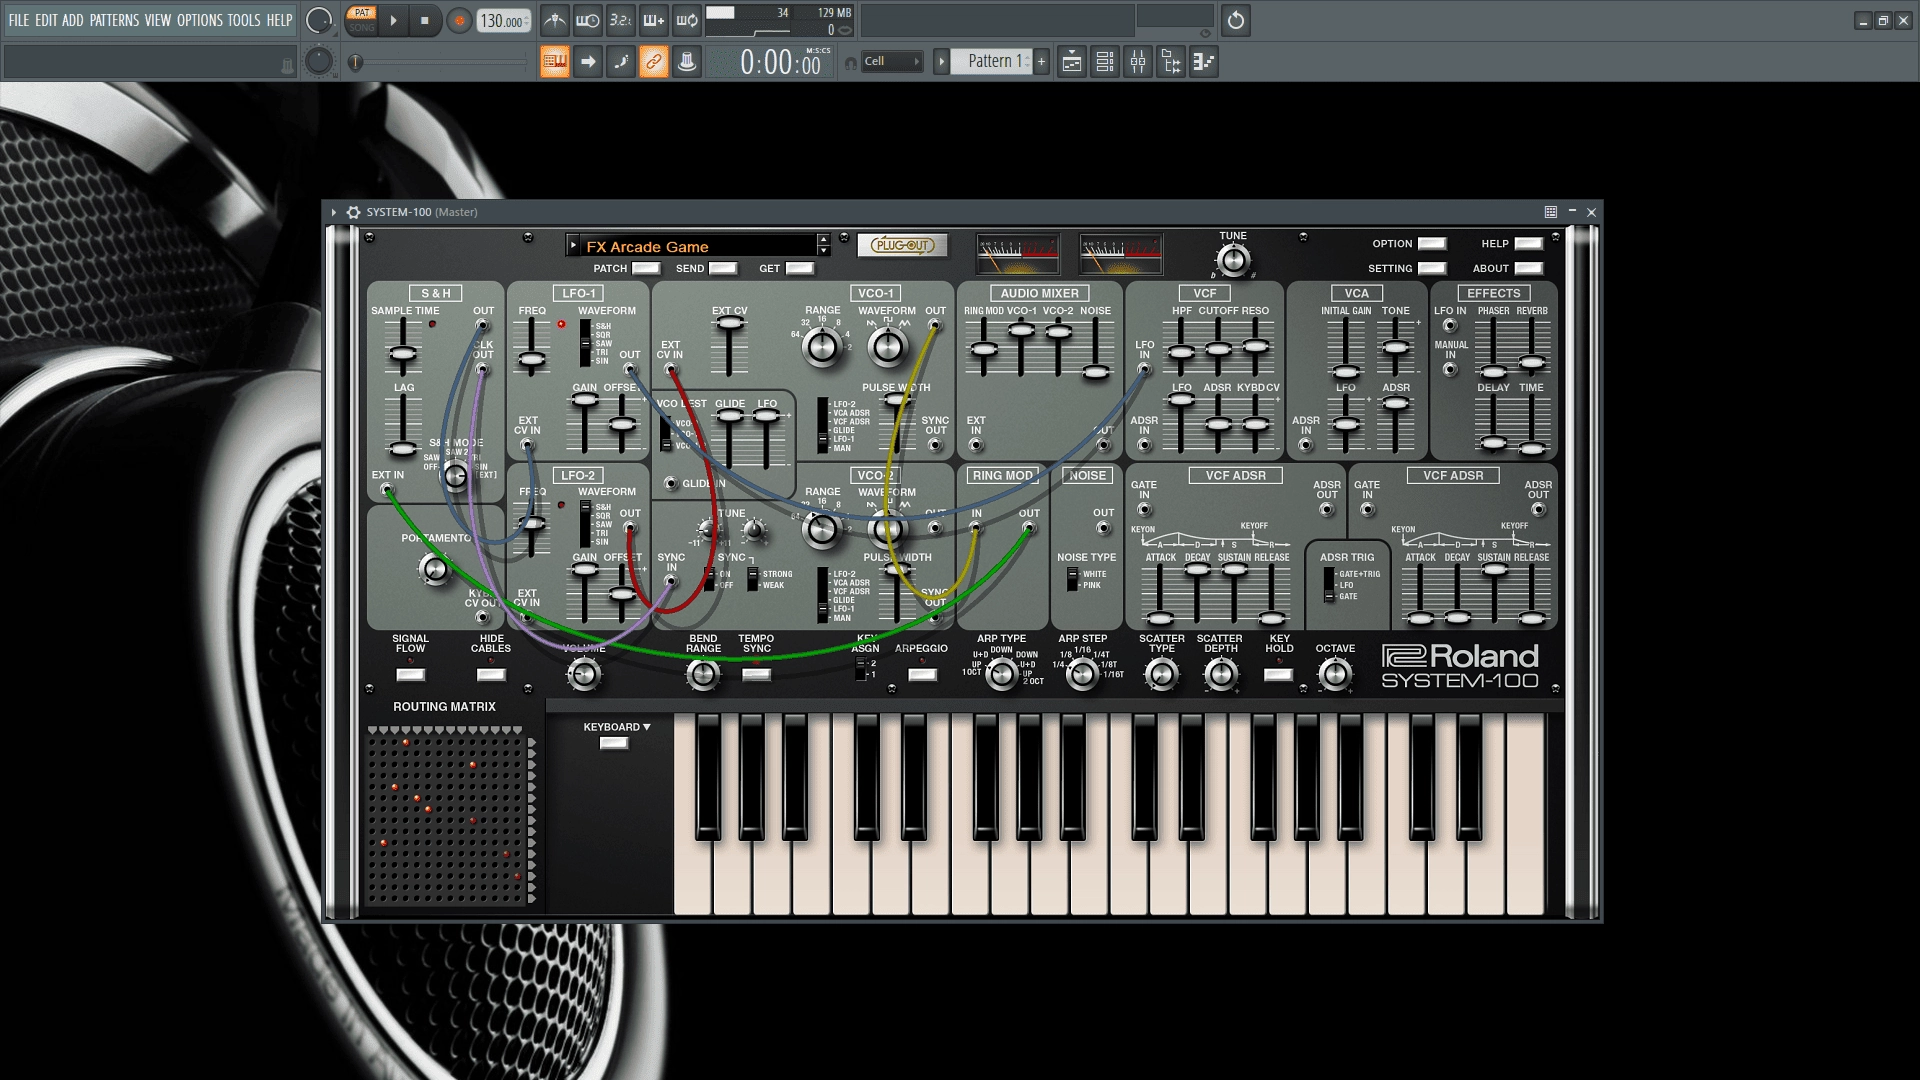
Task: Click the plus button next to Pattern 1
Action: [x=1041, y=62]
